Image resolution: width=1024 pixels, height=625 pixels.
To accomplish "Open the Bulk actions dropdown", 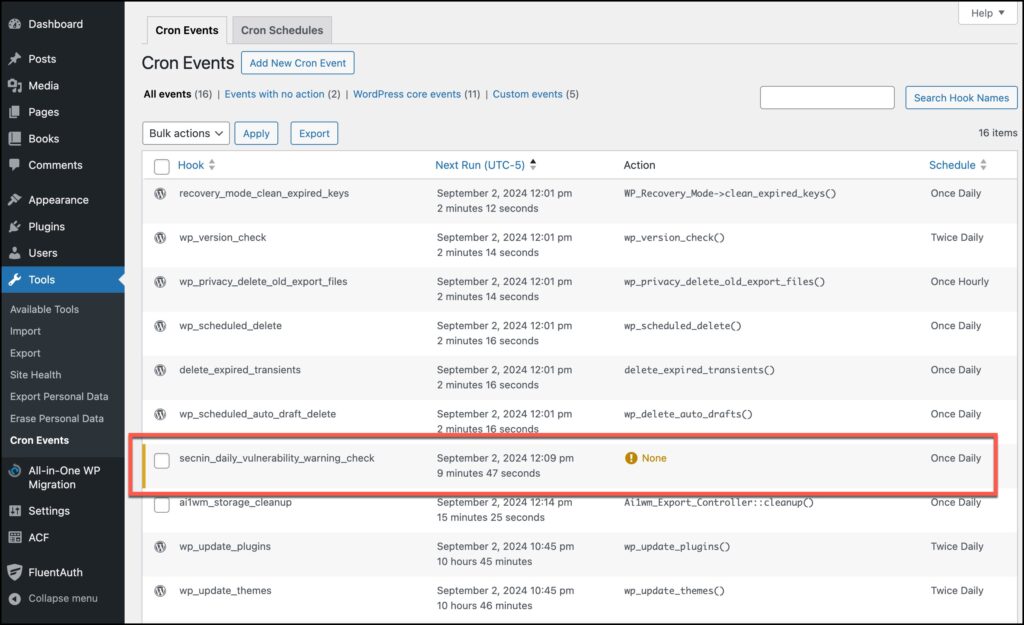I will click(x=186, y=133).
